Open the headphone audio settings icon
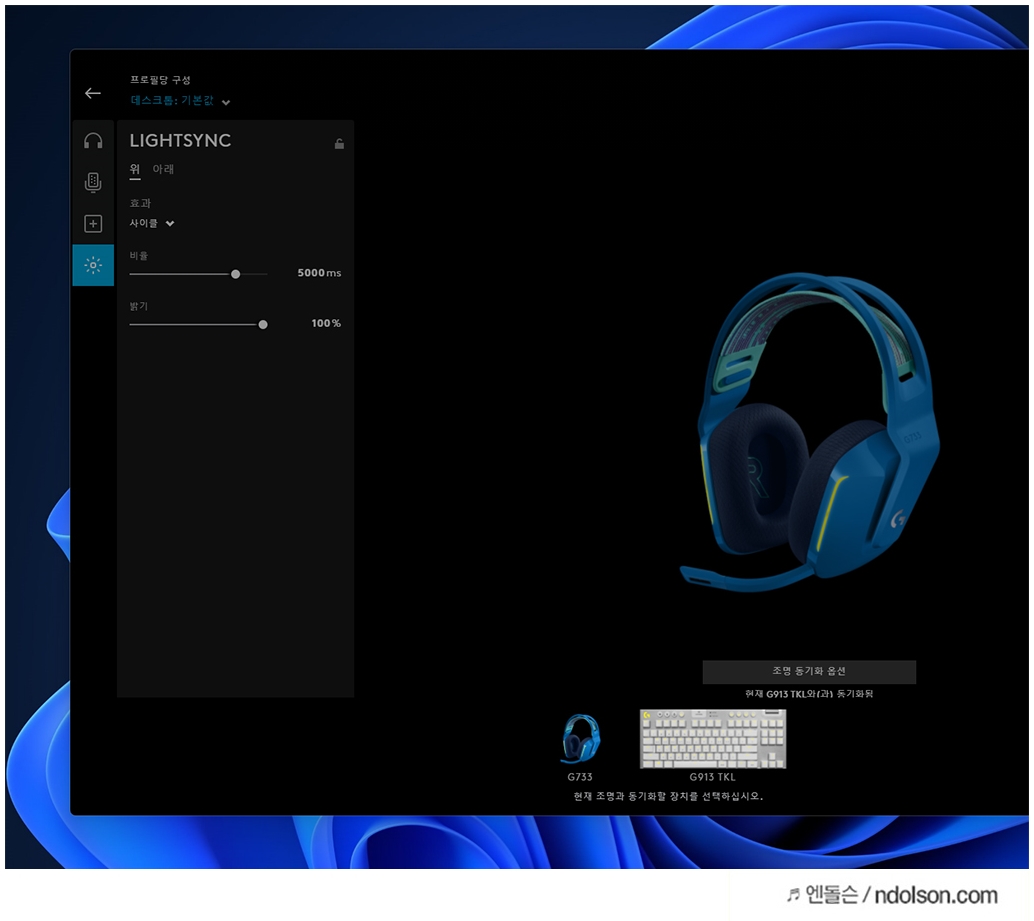The image size is (1034, 921). [x=93, y=141]
